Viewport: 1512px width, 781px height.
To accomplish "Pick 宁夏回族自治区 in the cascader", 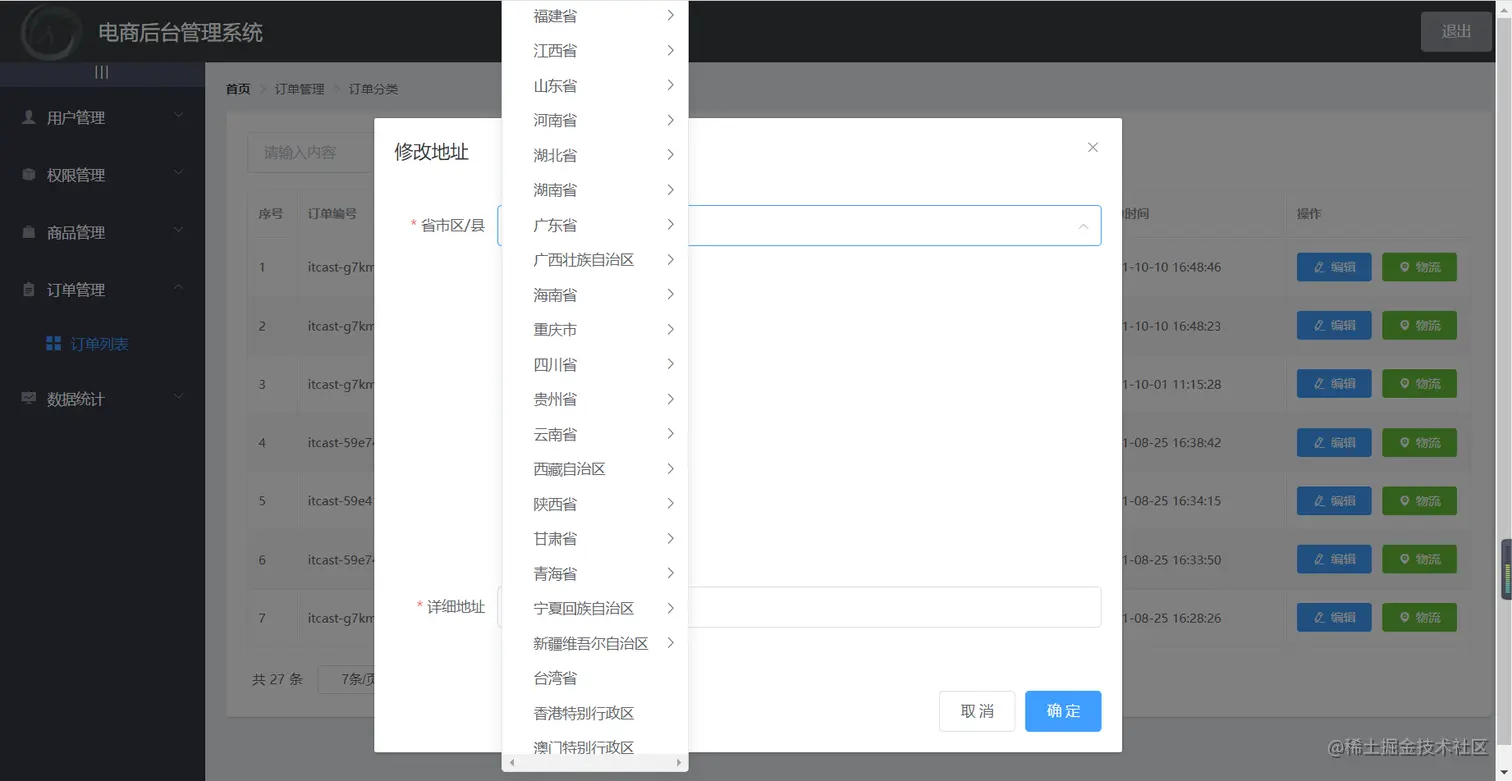I will [595, 608].
